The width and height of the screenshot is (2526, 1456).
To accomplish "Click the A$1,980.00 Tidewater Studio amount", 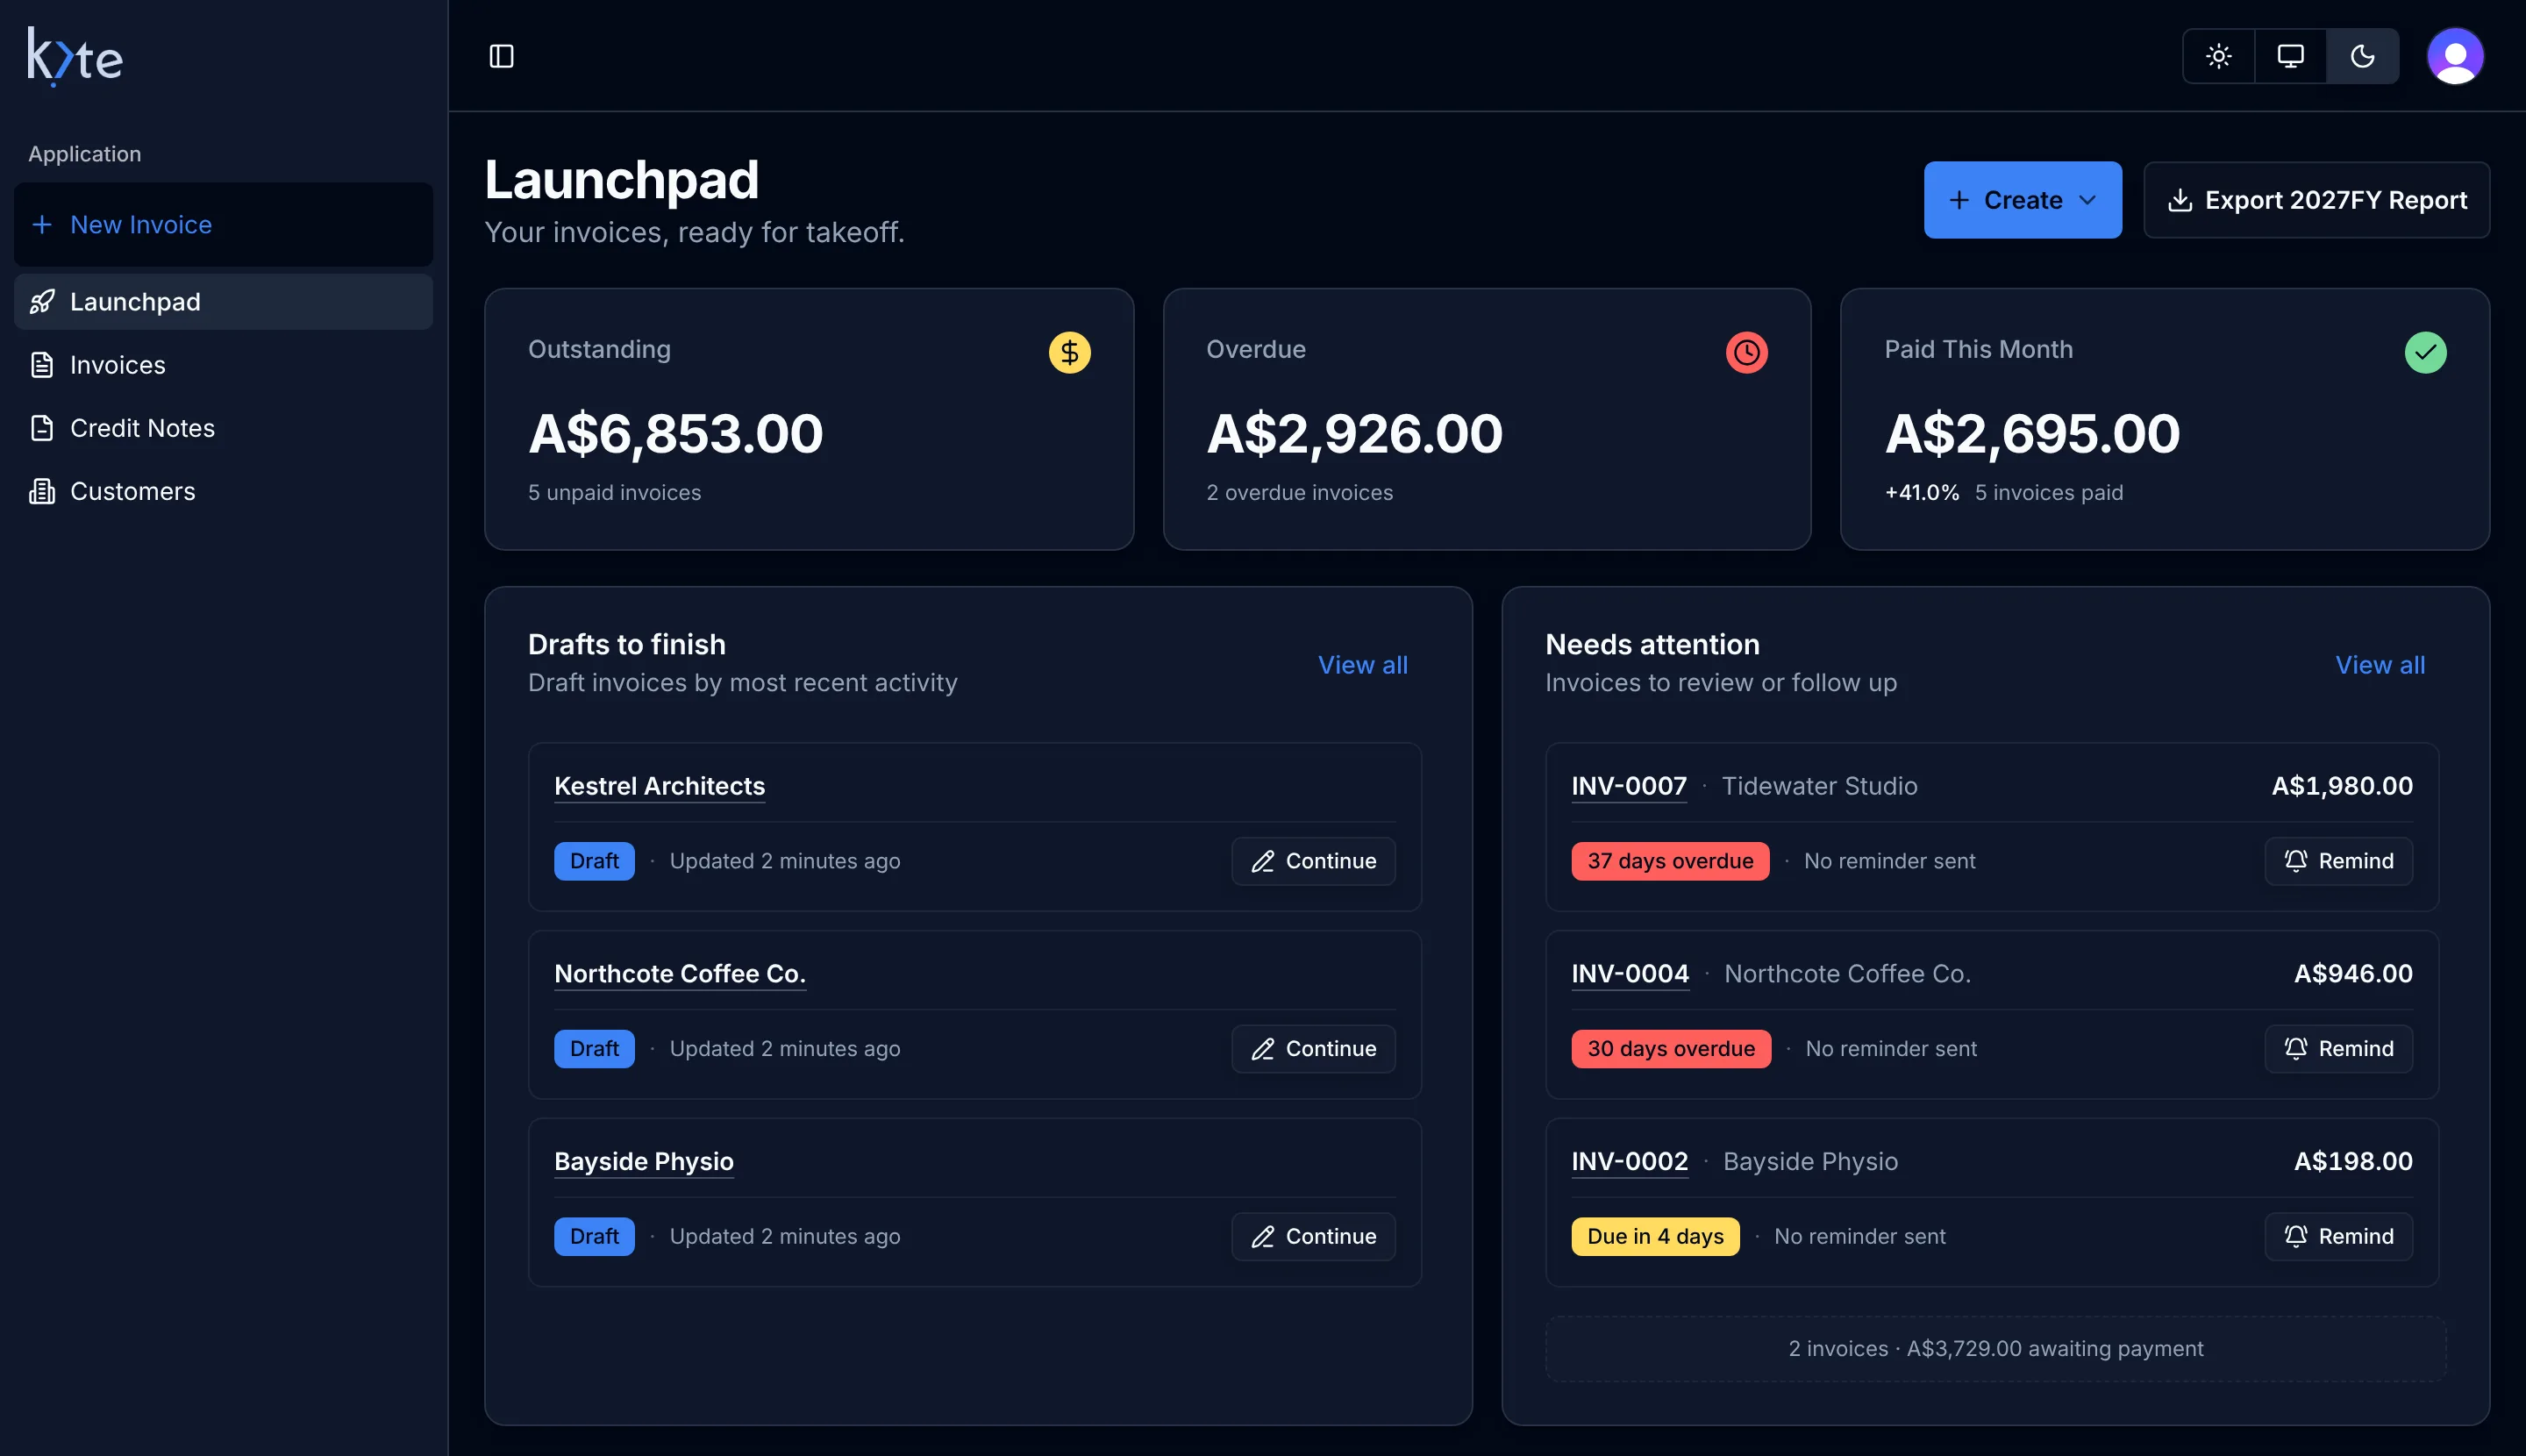I will tap(2342, 786).
